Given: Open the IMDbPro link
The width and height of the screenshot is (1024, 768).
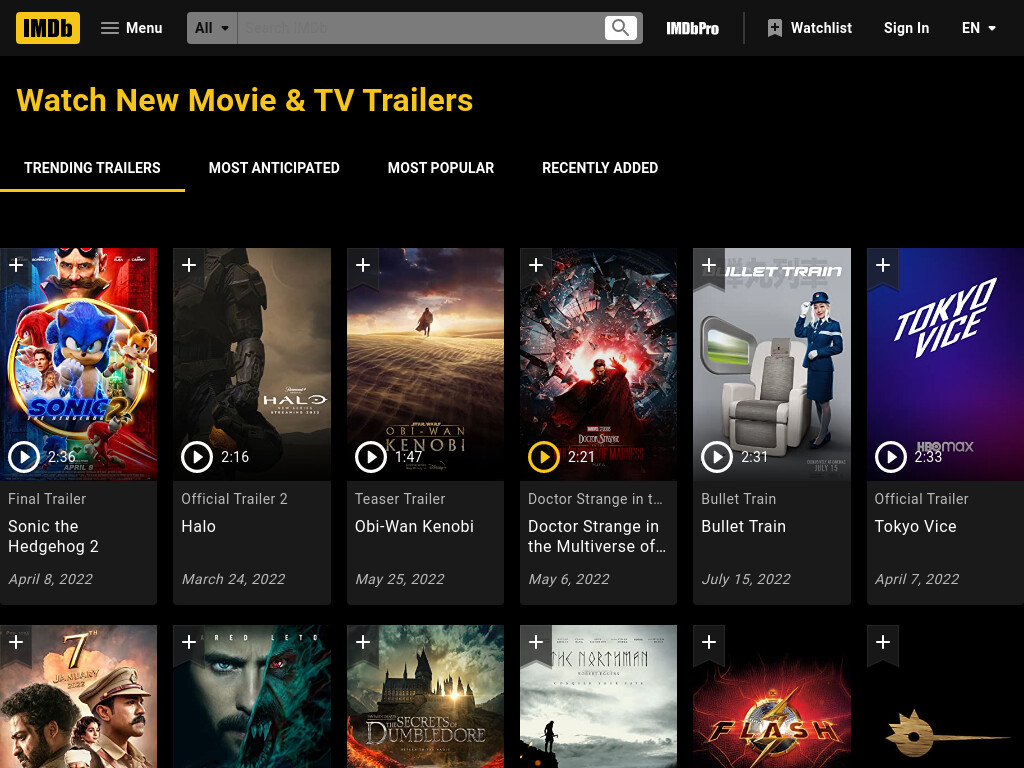Looking at the screenshot, I should point(692,28).
